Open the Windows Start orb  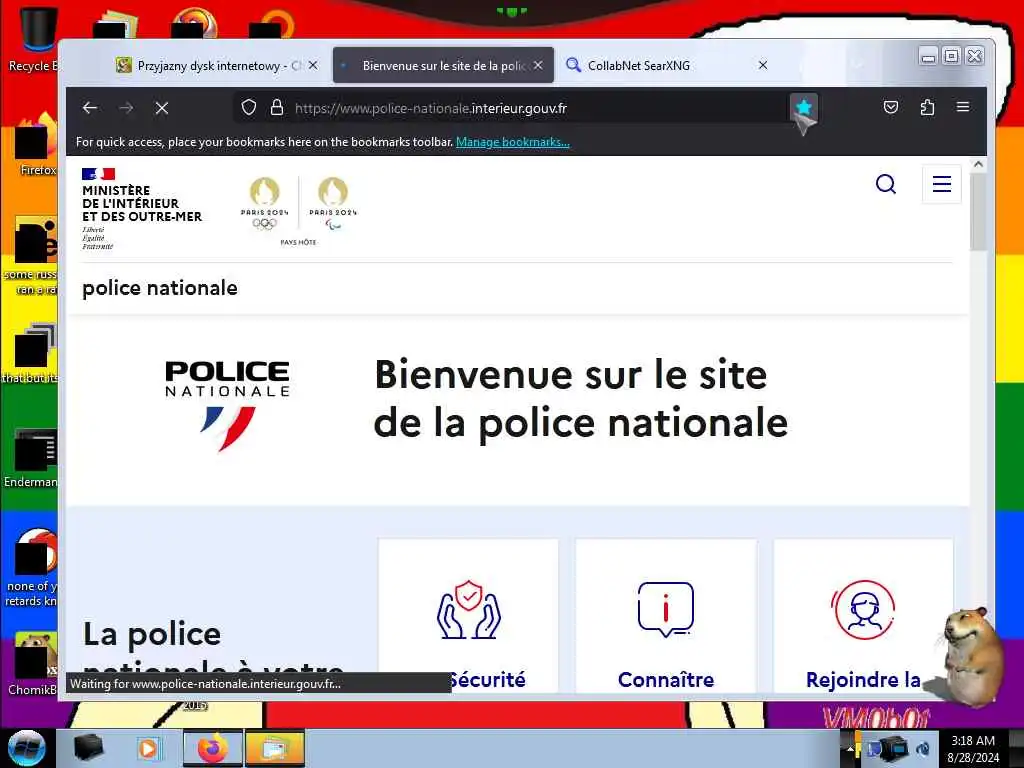[x=26, y=748]
